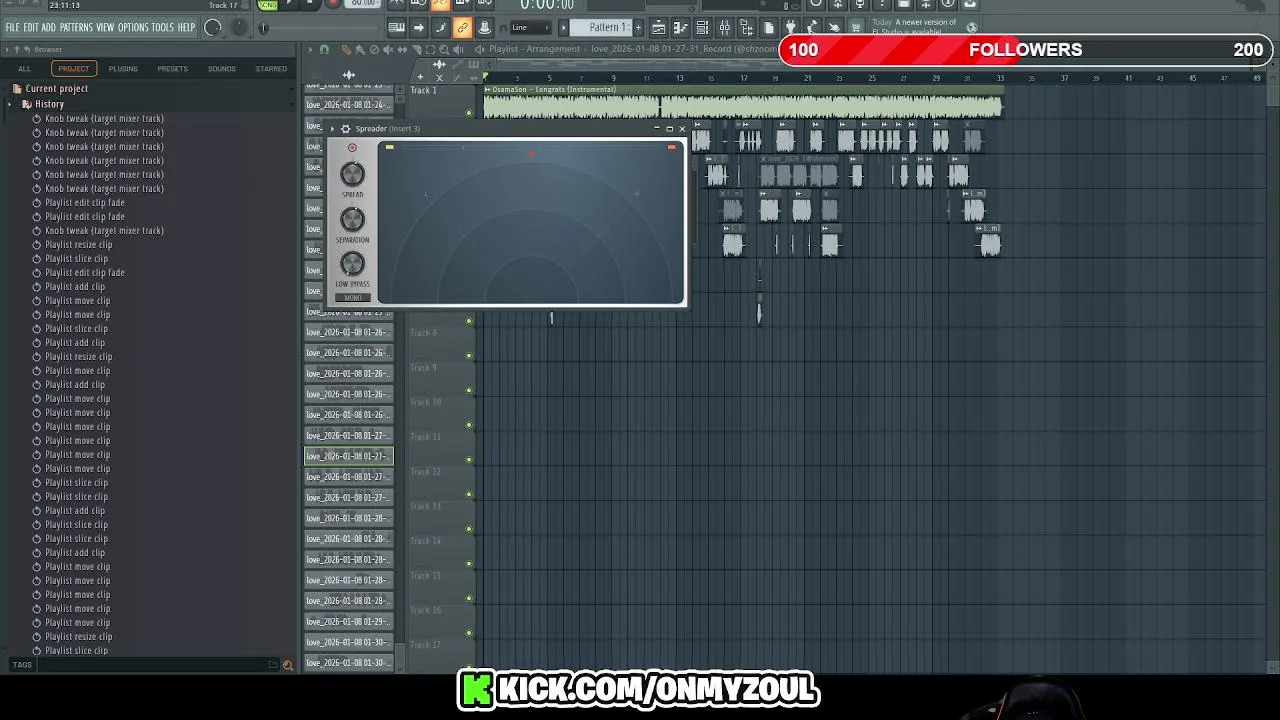Toggle SONG mode button
The width and height of the screenshot is (1280, 720).
267,5
